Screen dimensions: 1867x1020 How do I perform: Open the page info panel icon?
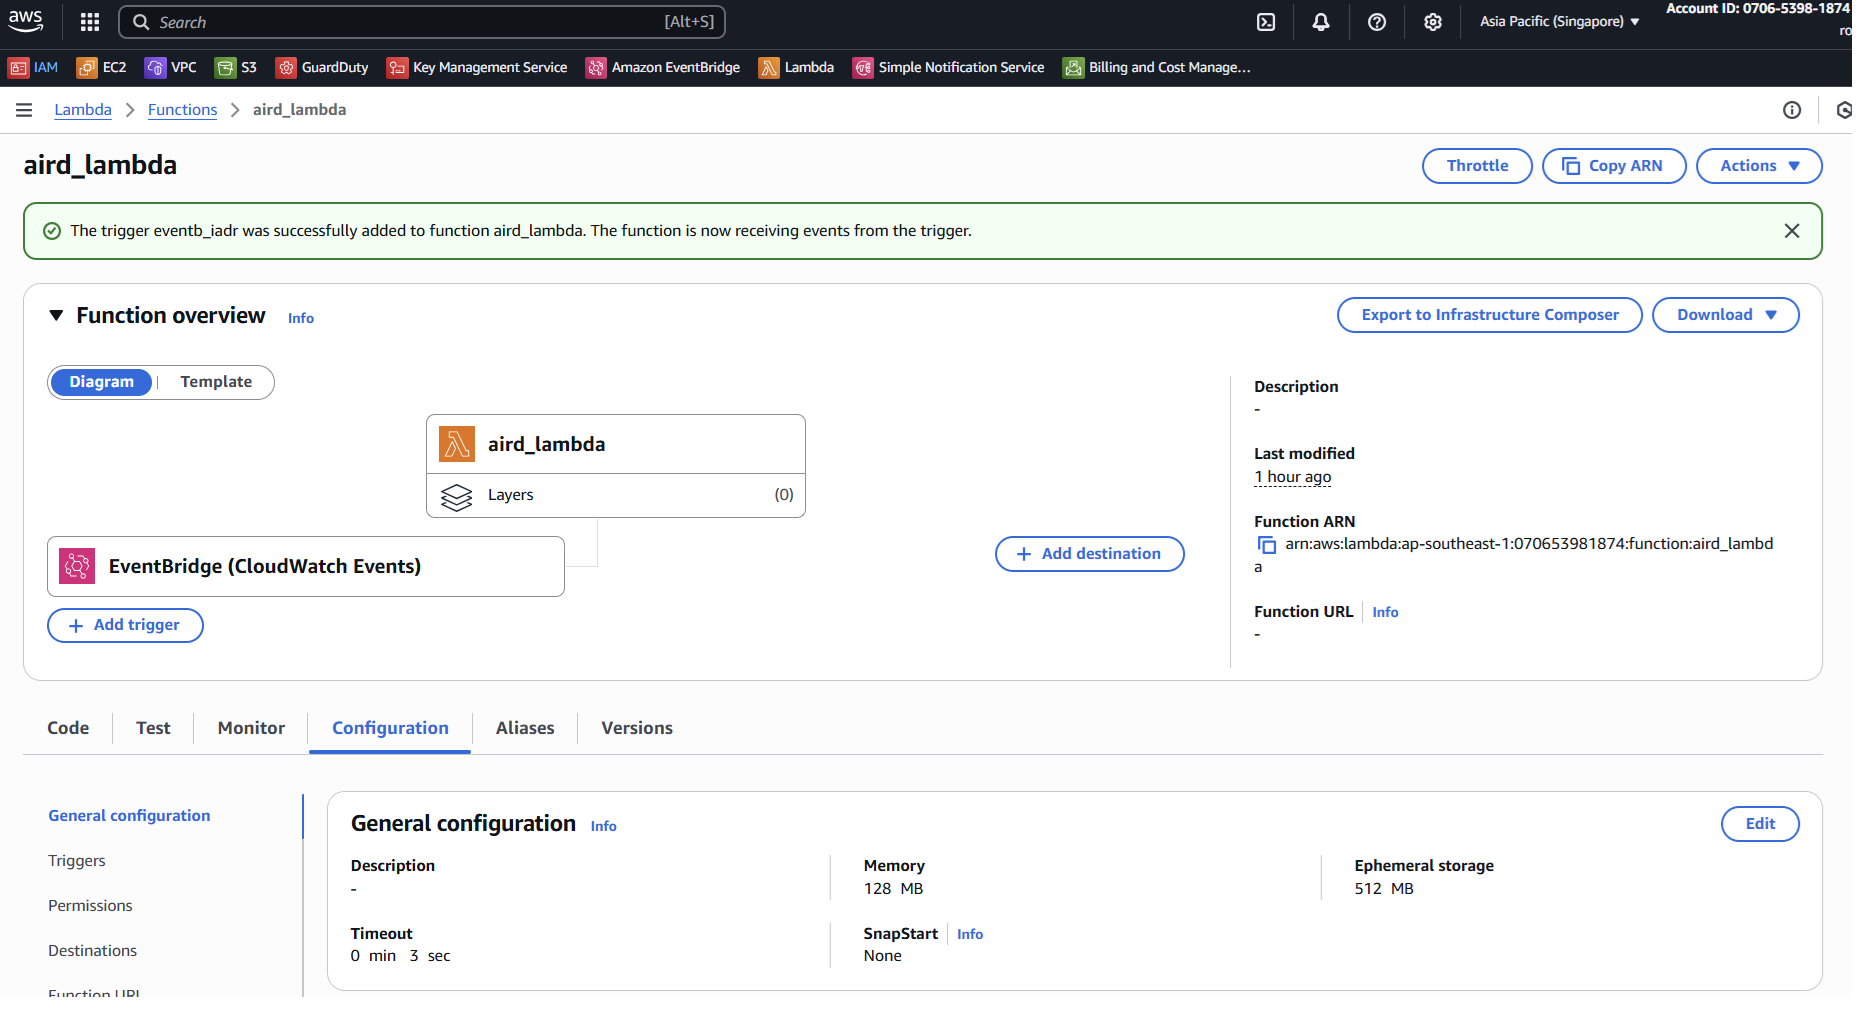coord(1792,110)
